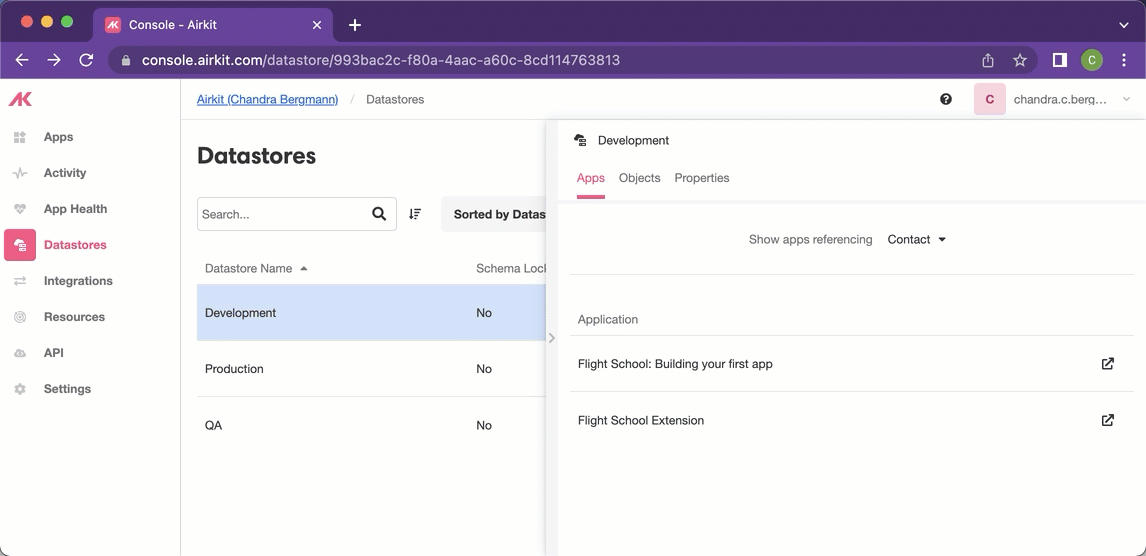
Task: Open Flight School Extension external link icon
Action: tap(1107, 420)
